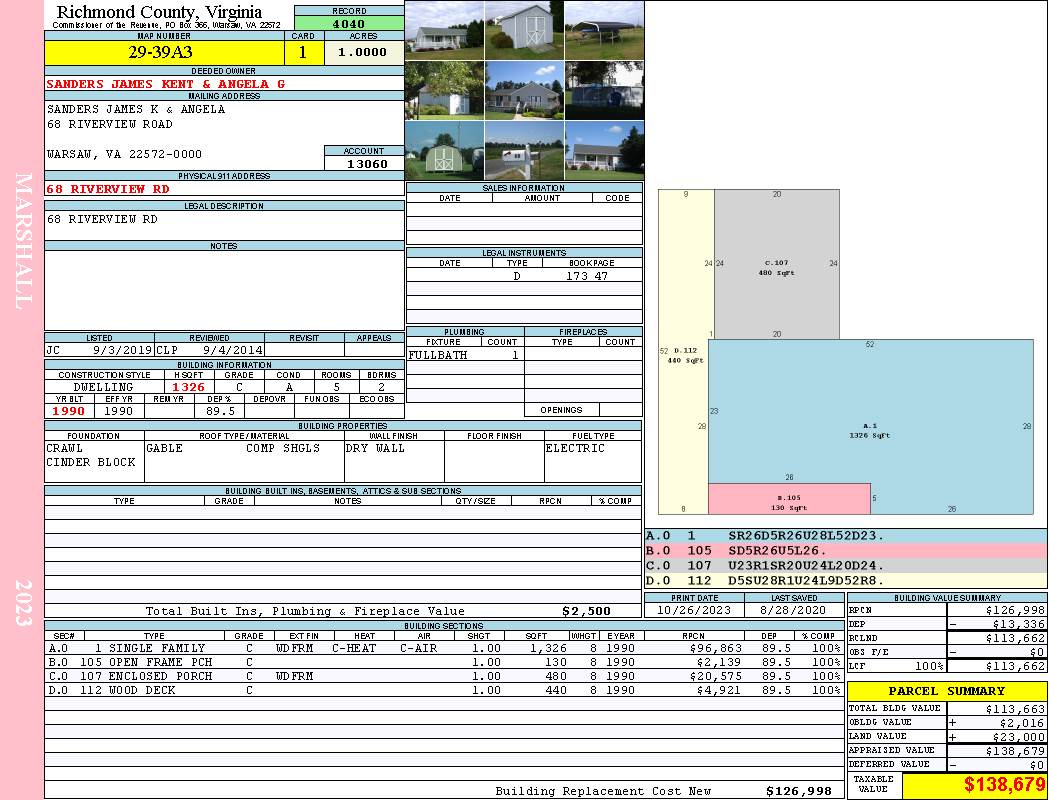Screen dimensions: 1050x800
Task: Click red physical 911 address 68 RIVERVIEW RD
Action: [x=108, y=189]
